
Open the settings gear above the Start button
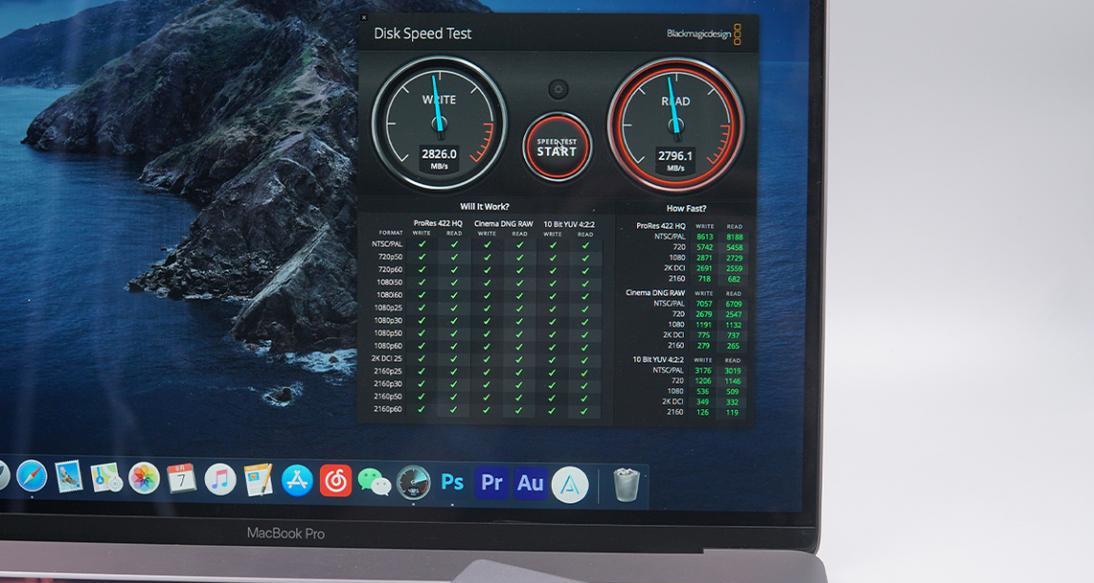557,89
